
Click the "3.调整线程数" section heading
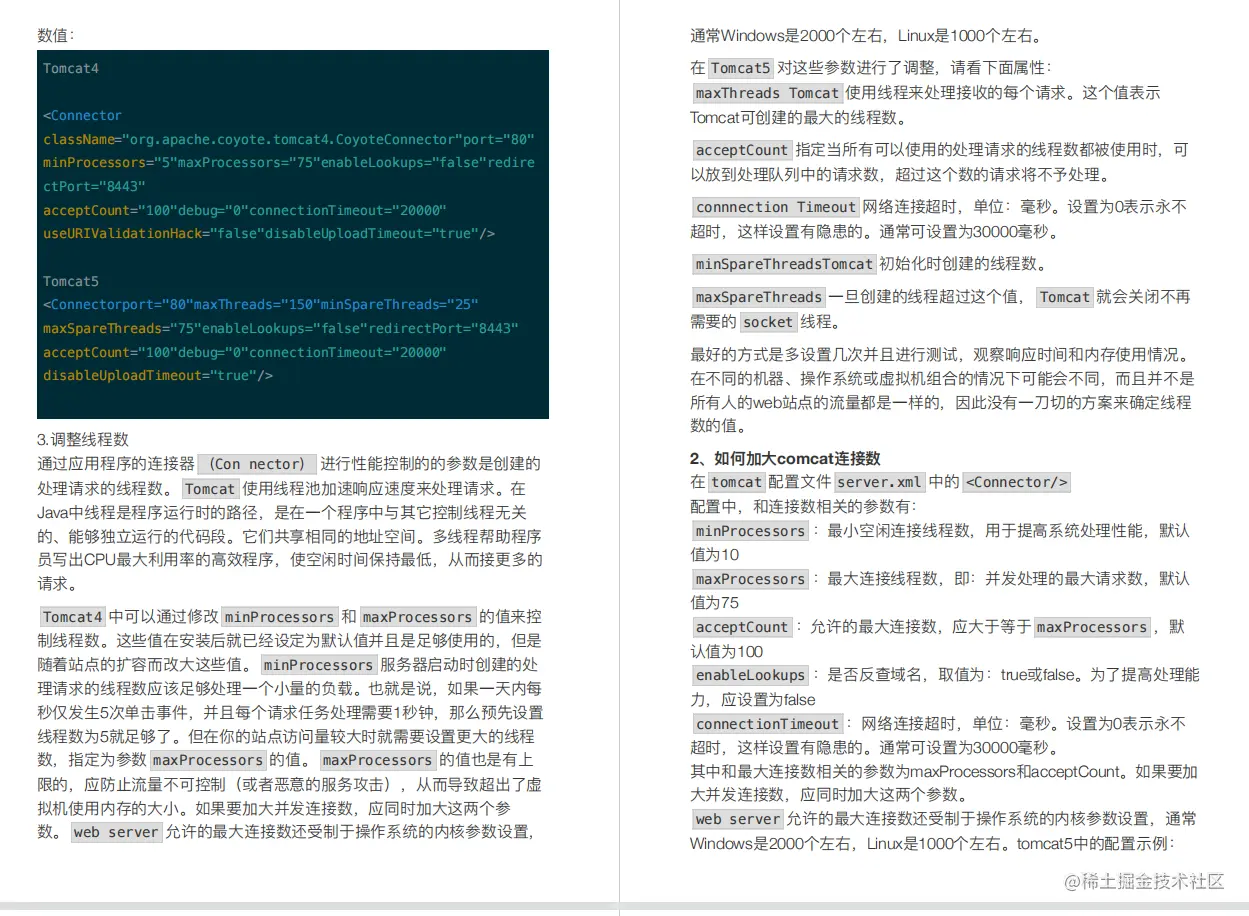click(83, 440)
